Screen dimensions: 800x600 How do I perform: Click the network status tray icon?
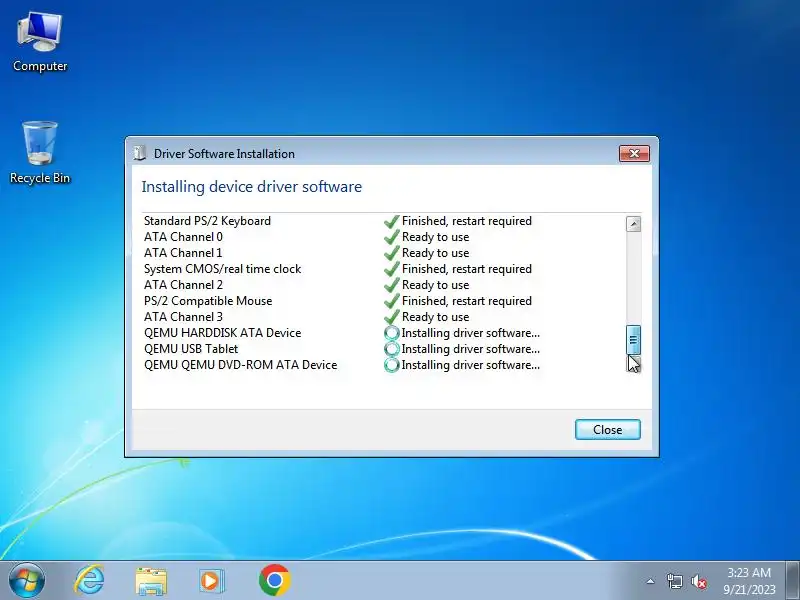click(674, 581)
